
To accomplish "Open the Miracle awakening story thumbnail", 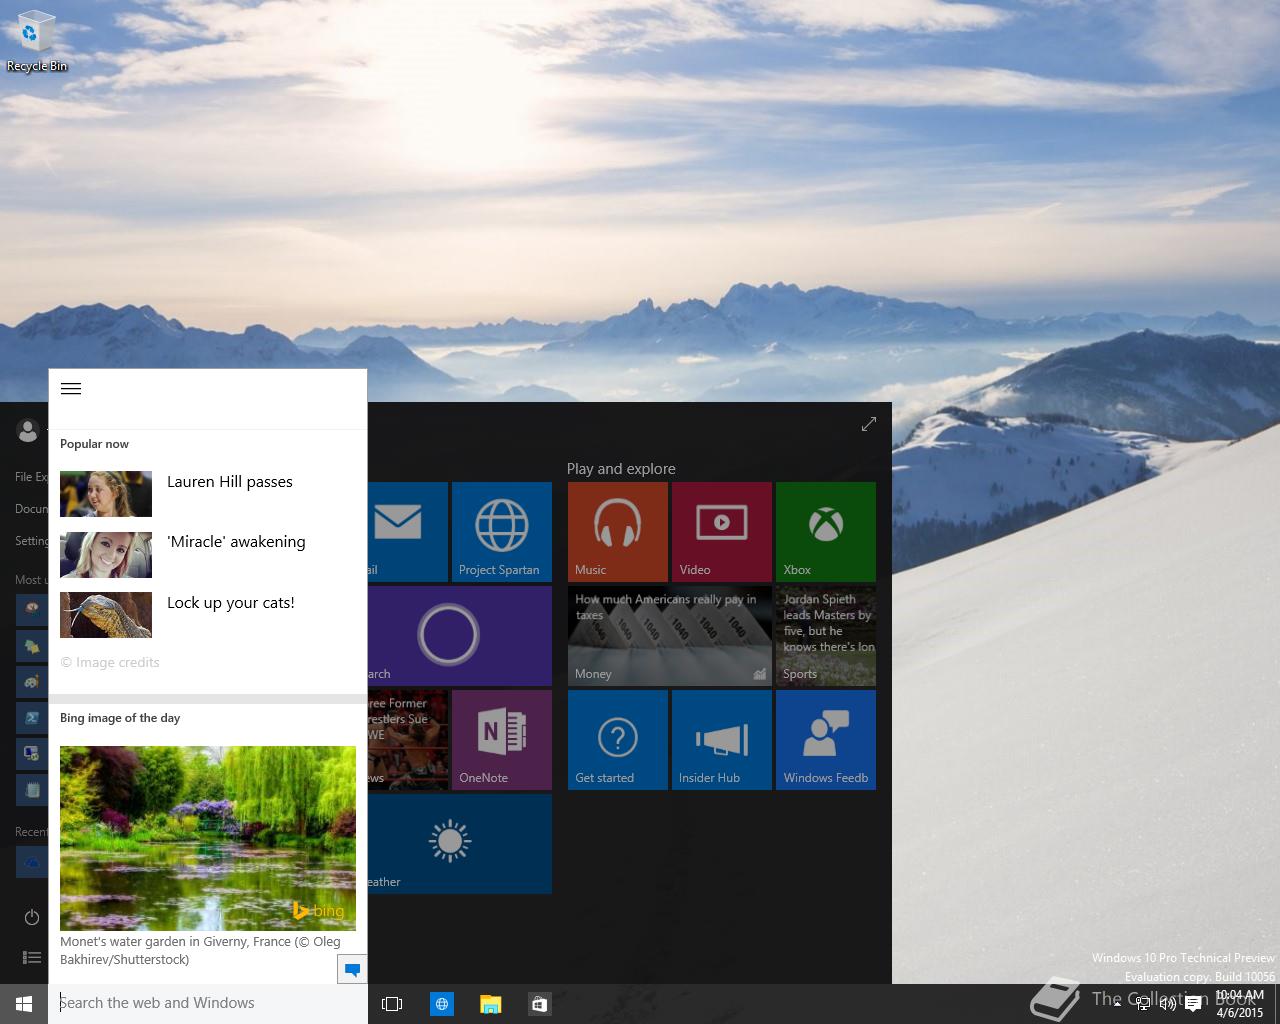I will click(x=106, y=554).
